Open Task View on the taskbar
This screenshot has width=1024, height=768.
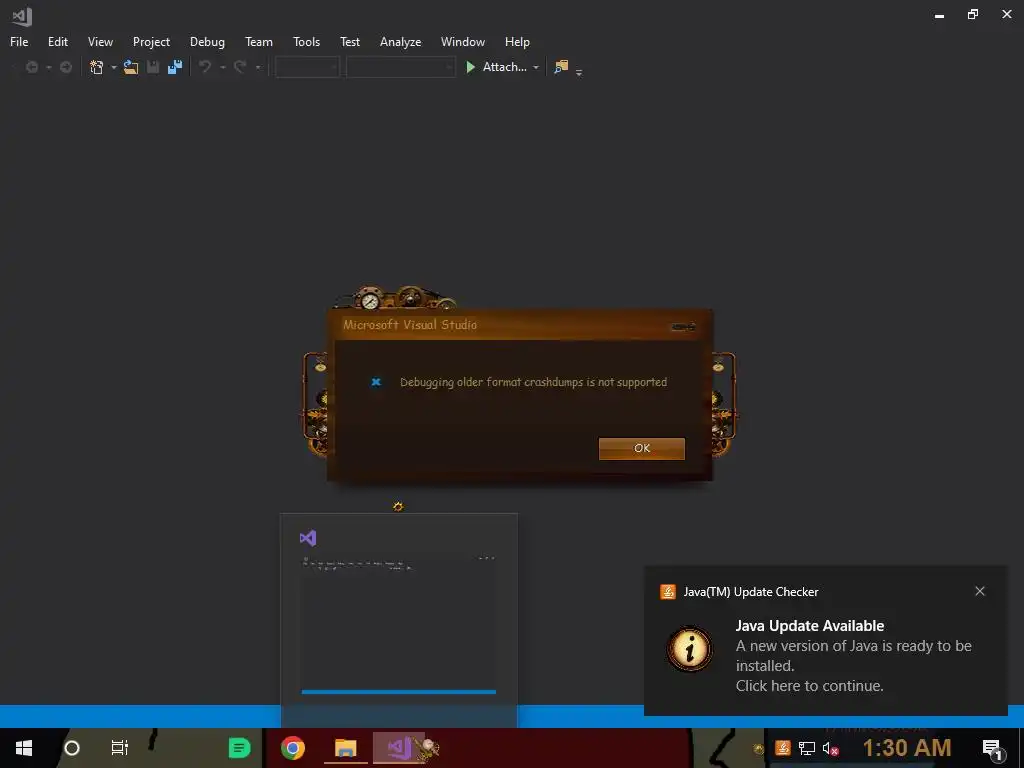point(120,748)
